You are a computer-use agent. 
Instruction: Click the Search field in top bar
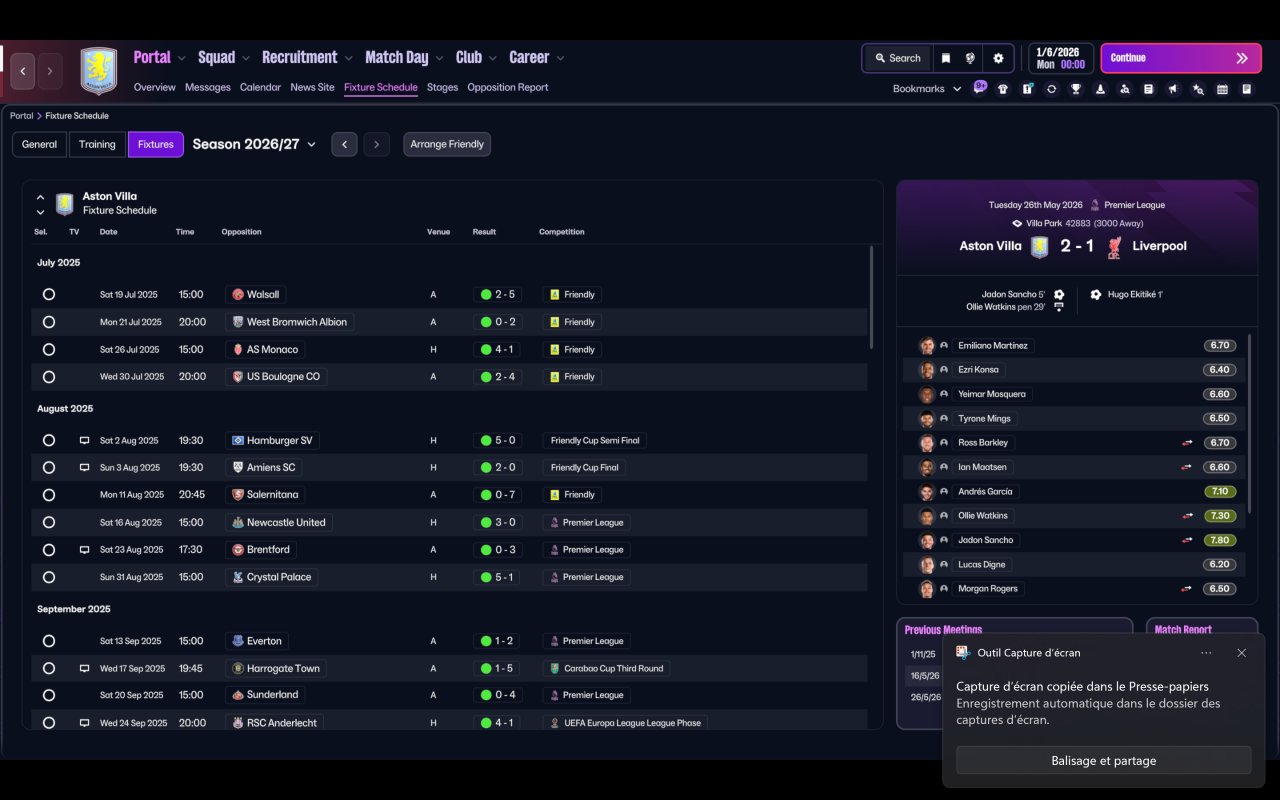pyautogui.click(x=897, y=58)
